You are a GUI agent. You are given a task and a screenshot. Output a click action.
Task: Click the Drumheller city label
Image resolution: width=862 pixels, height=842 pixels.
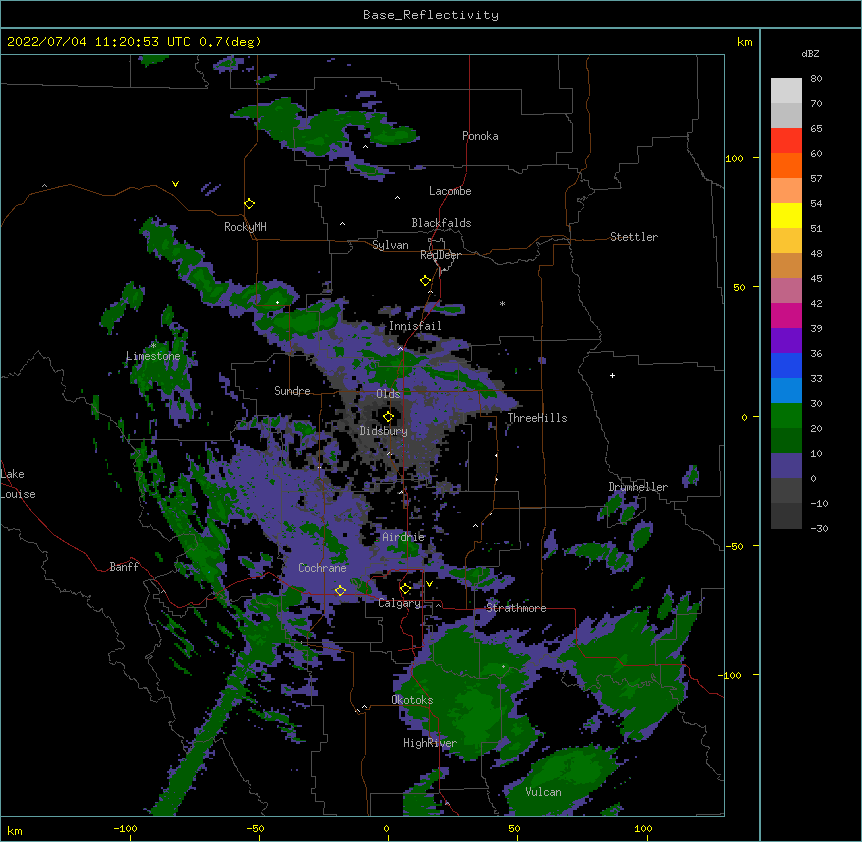coord(638,487)
